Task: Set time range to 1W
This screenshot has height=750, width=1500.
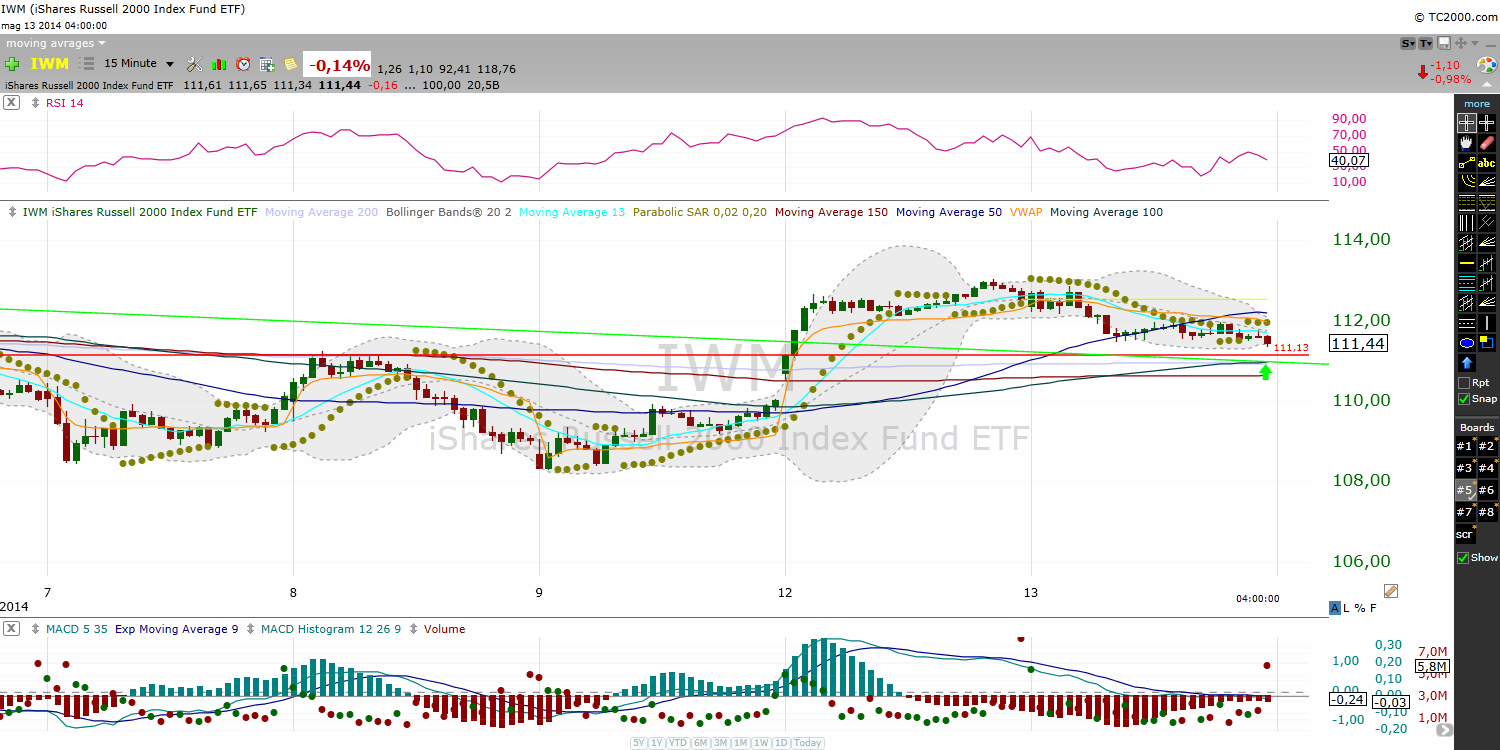Action: [x=761, y=743]
